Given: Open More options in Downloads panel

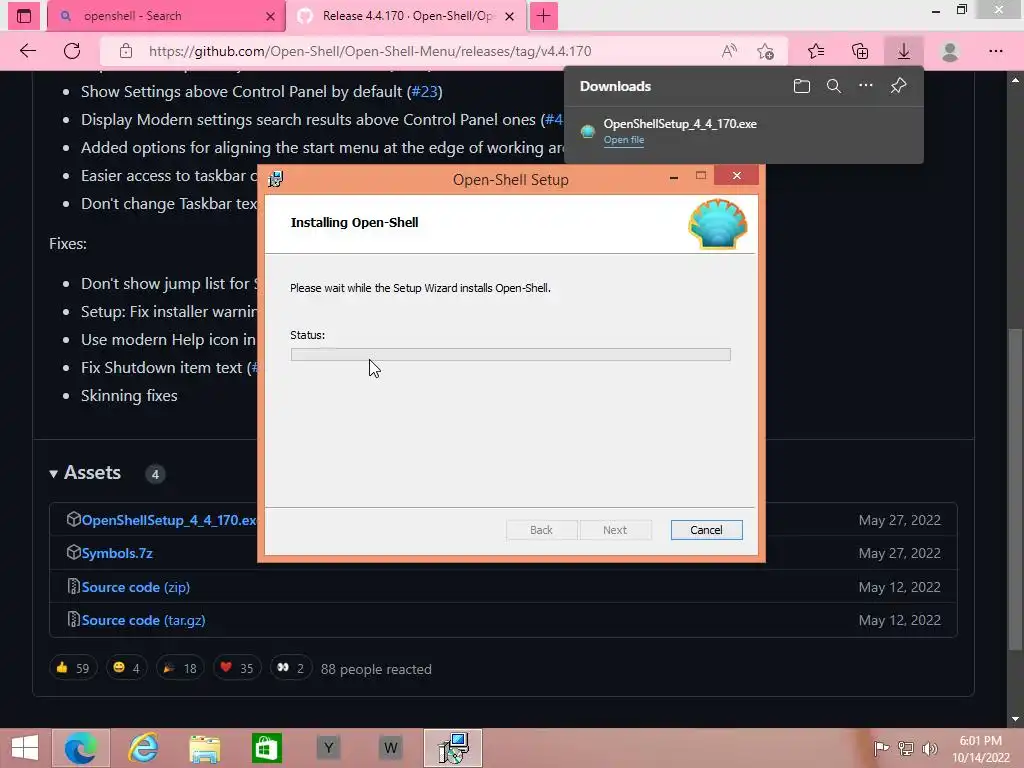Looking at the screenshot, I should tap(865, 86).
